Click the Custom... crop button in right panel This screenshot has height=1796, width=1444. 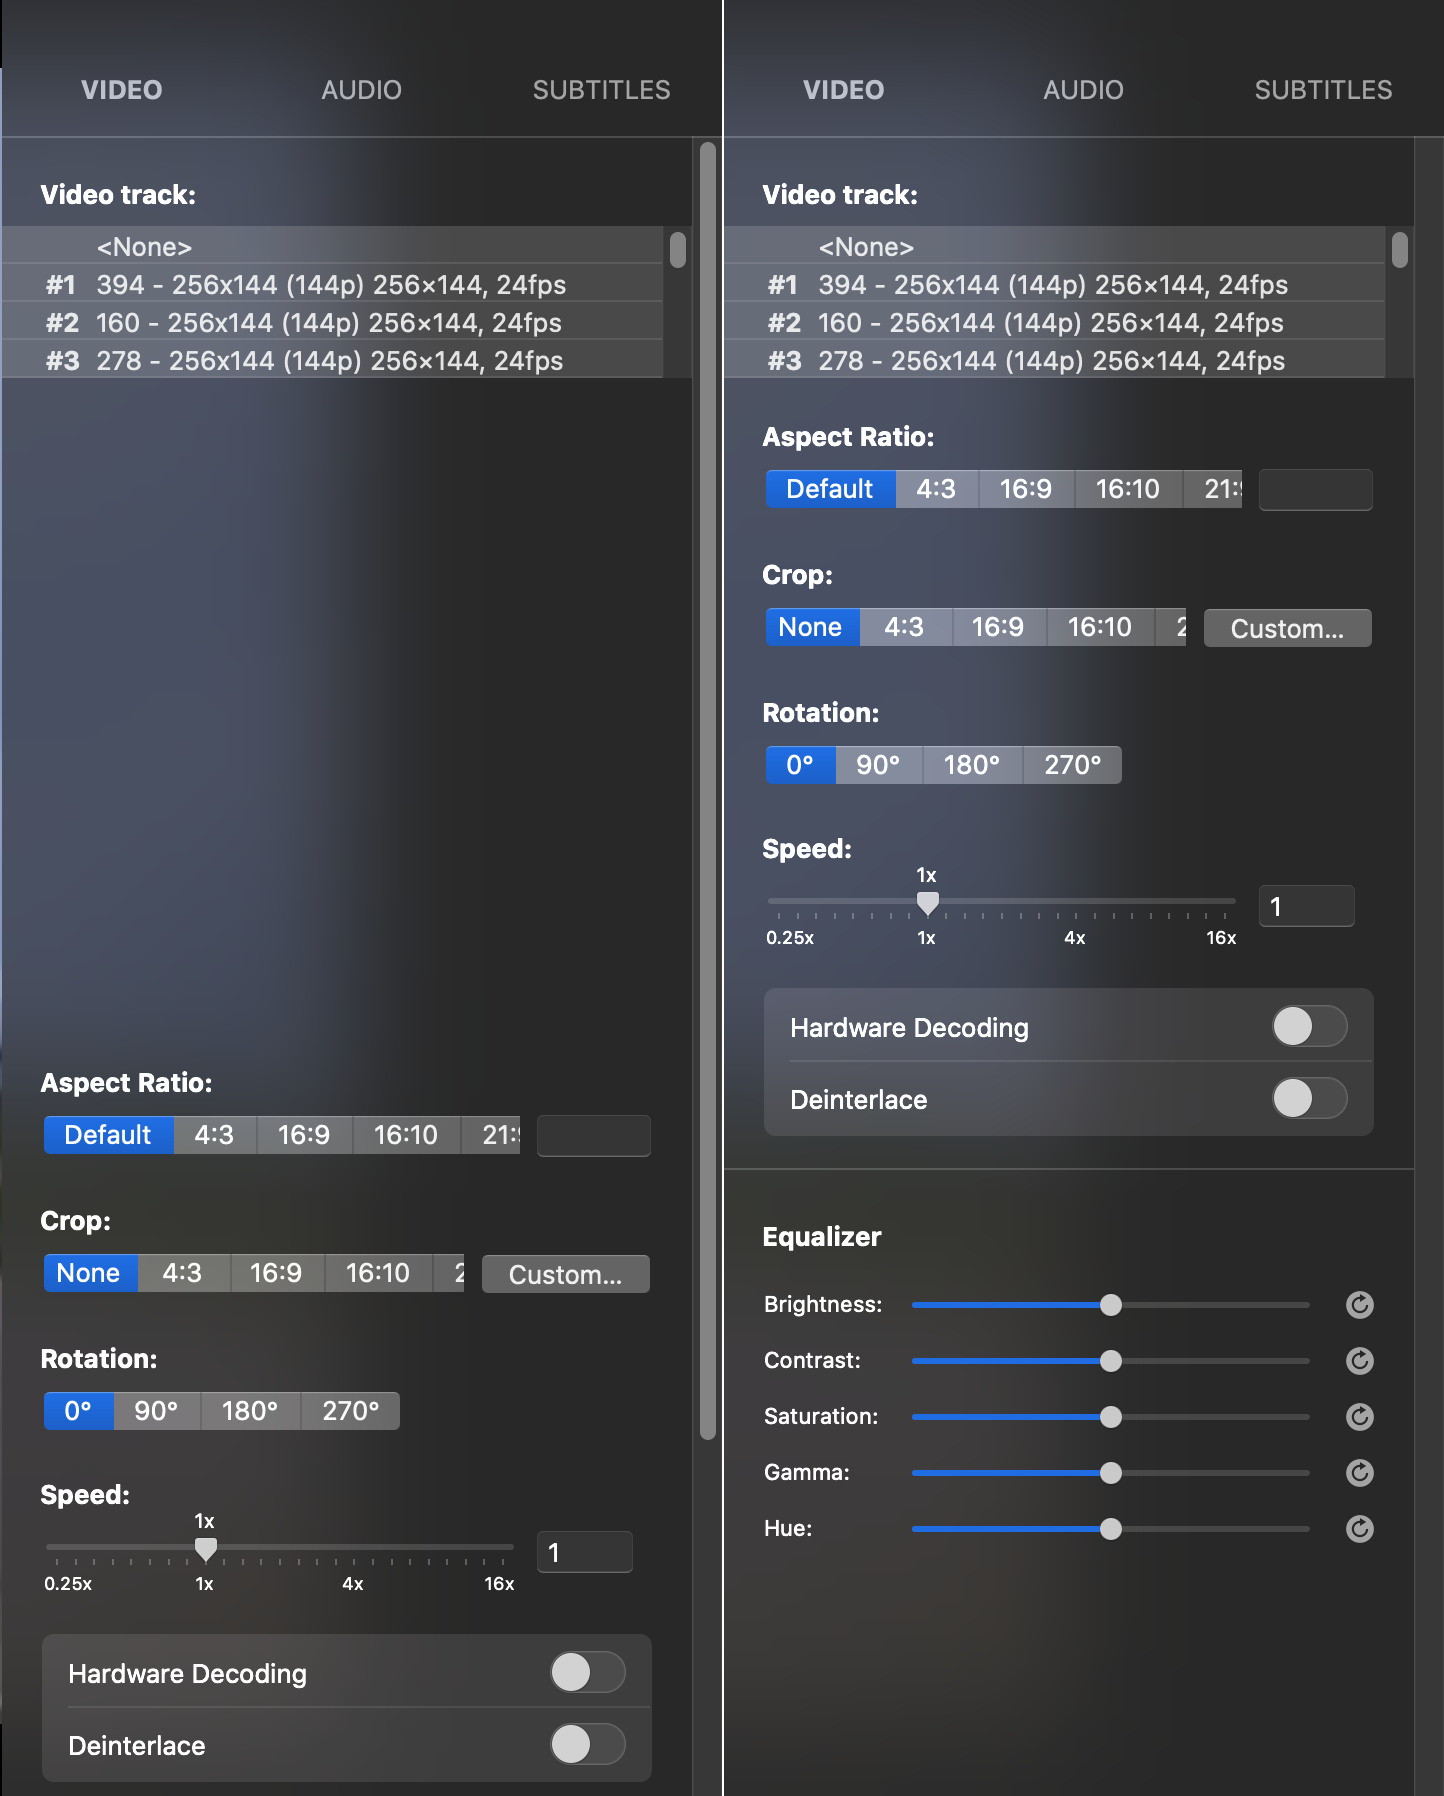click(1288, 628)
